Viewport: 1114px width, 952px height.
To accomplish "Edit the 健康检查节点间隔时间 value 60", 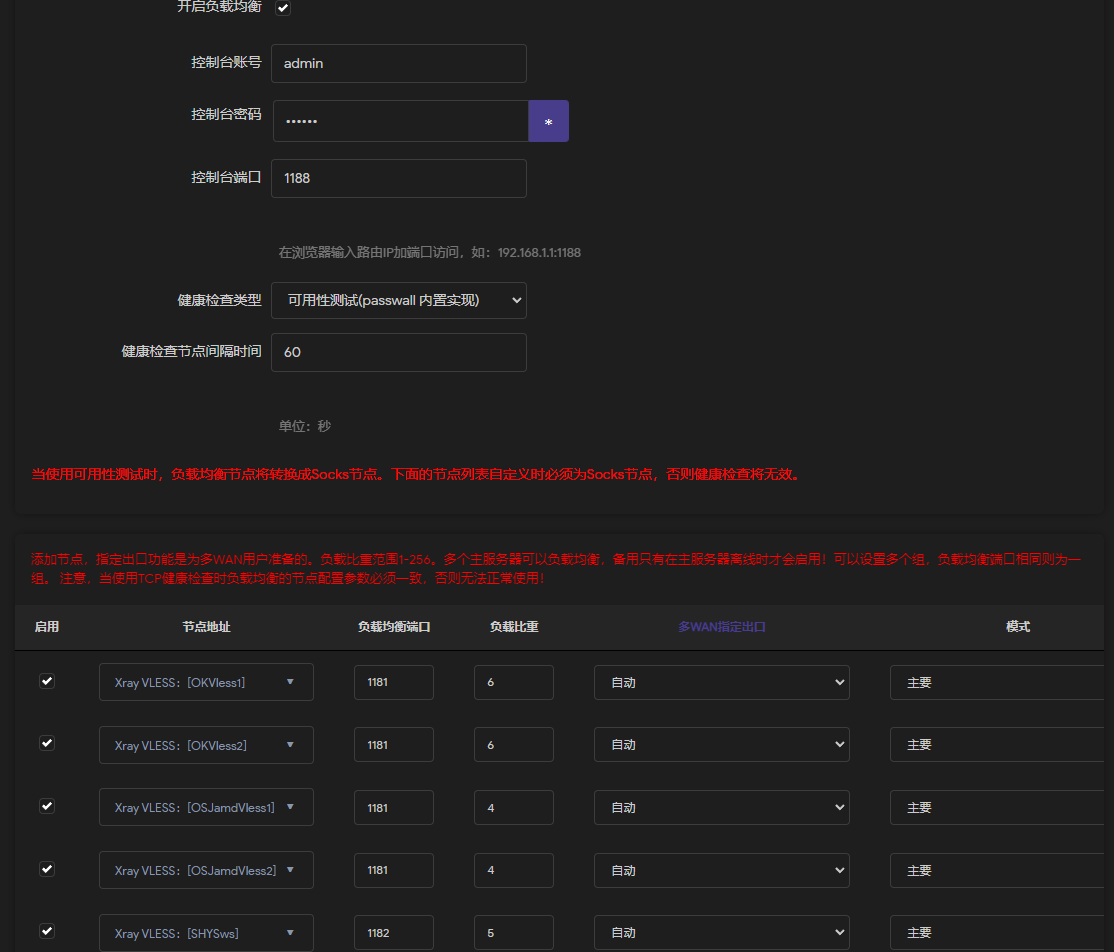I will coord(398,352).
